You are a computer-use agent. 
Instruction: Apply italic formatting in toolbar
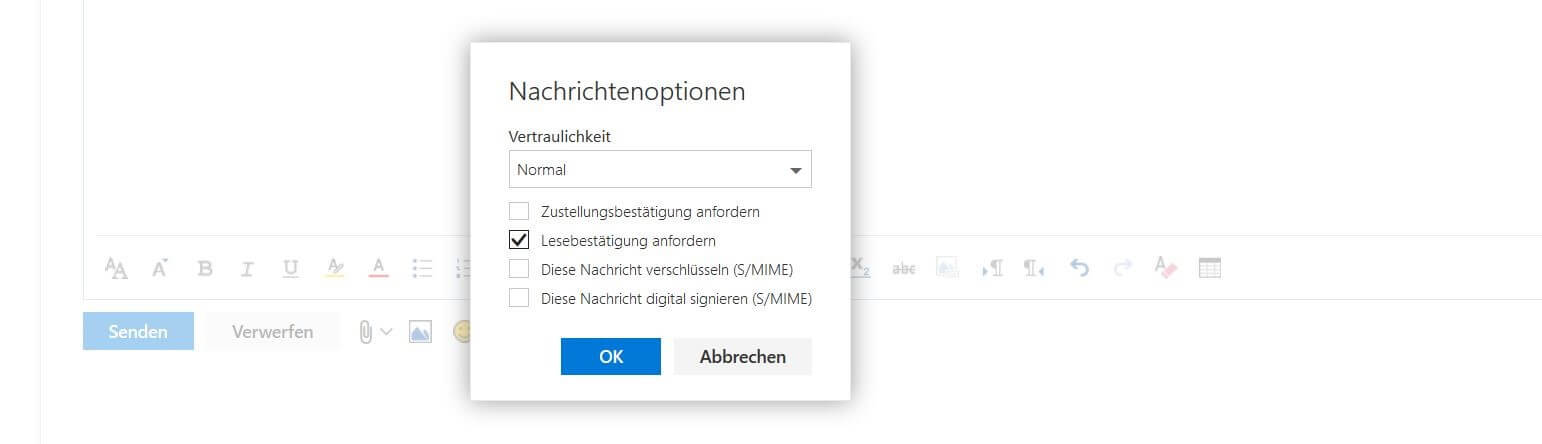click(248, 268)
